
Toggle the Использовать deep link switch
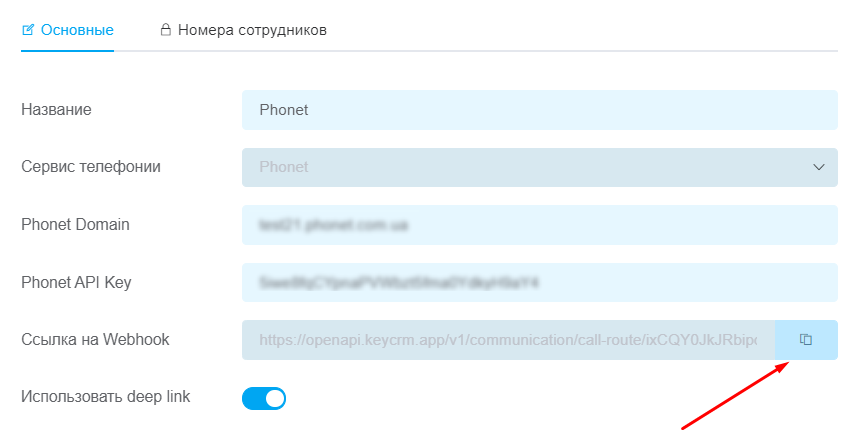[x=264, y=399]
